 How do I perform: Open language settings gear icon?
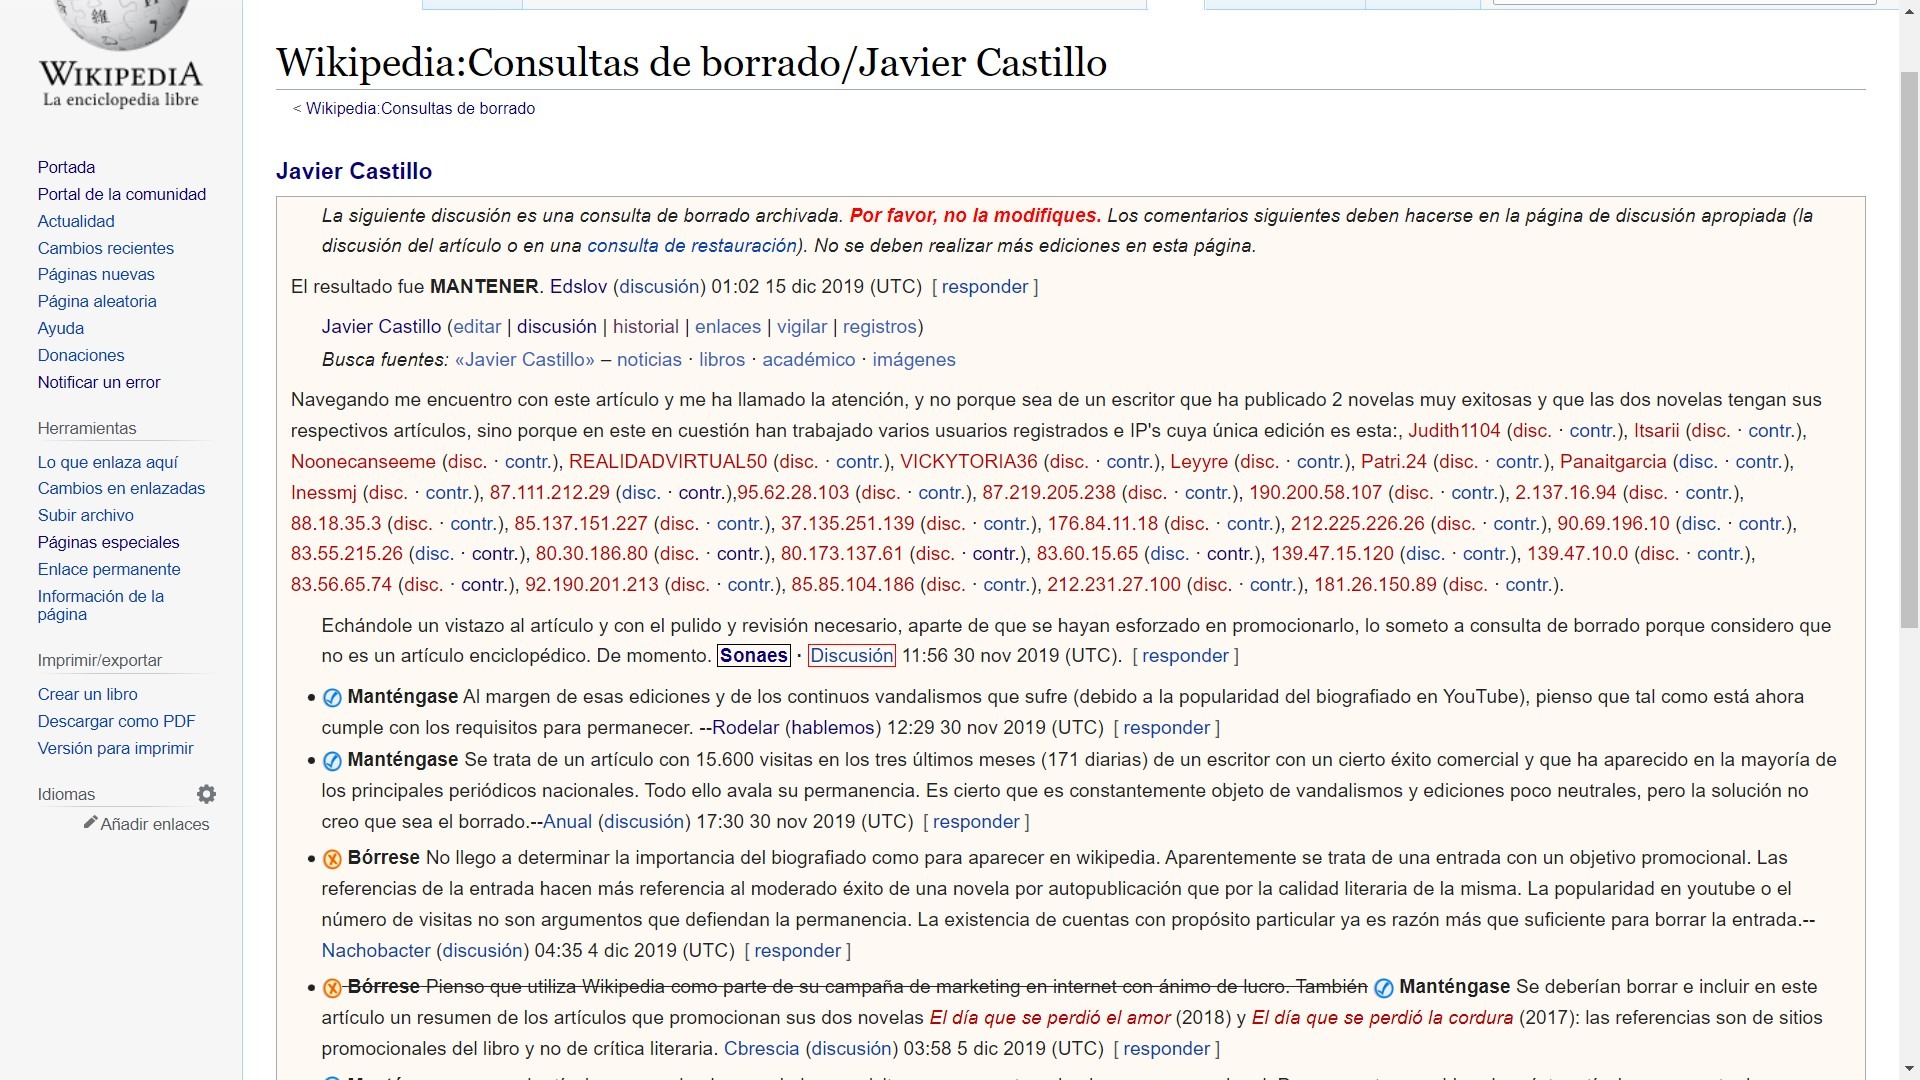pyautogui.click(x=206, y=794)
